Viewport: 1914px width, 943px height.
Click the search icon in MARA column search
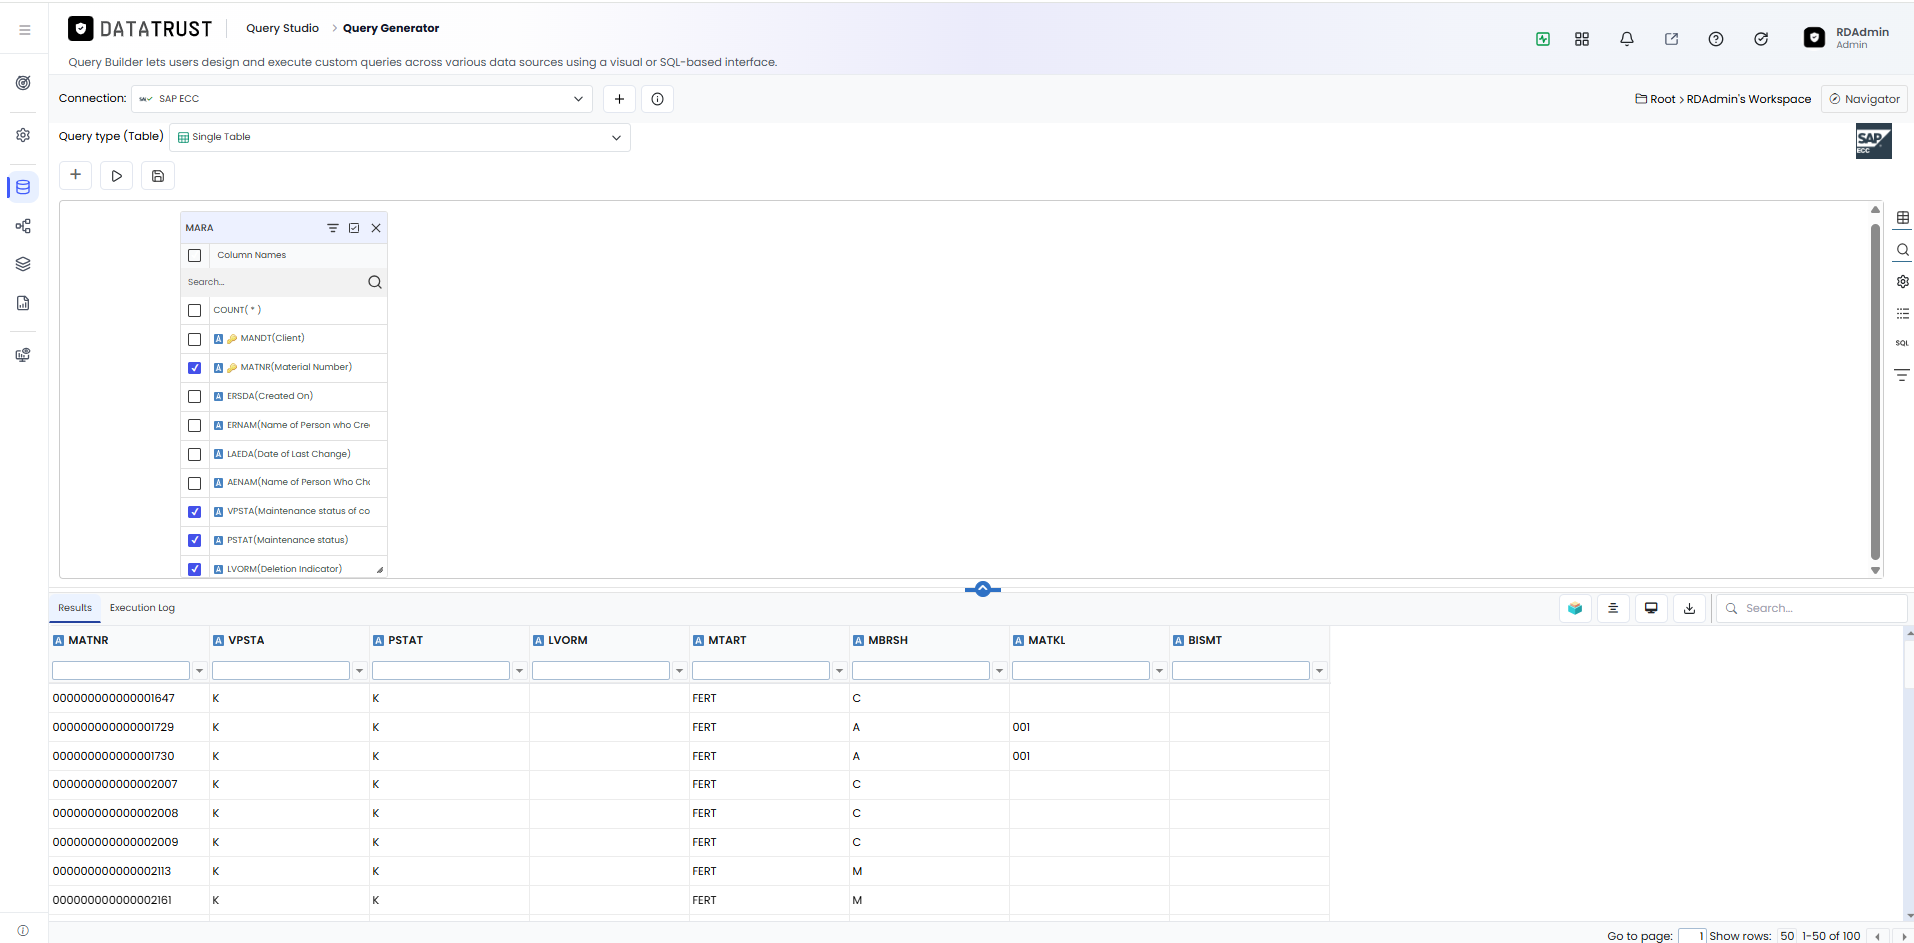pos(375,282)
